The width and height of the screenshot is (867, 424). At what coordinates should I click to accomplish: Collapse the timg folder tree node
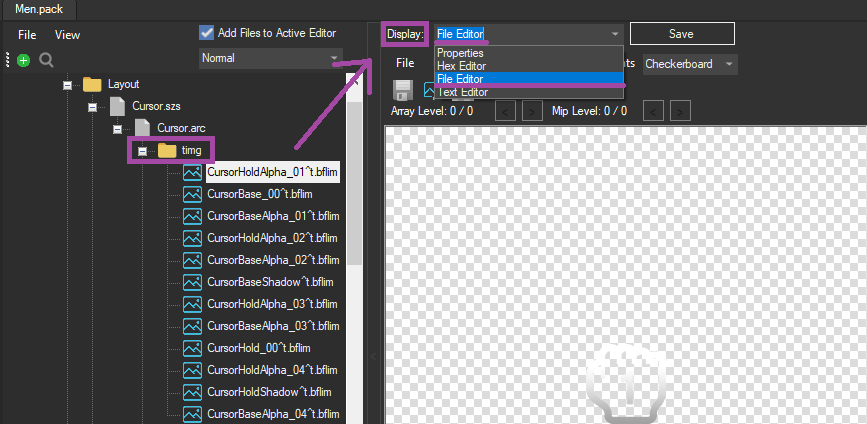[x=143, y=151]
